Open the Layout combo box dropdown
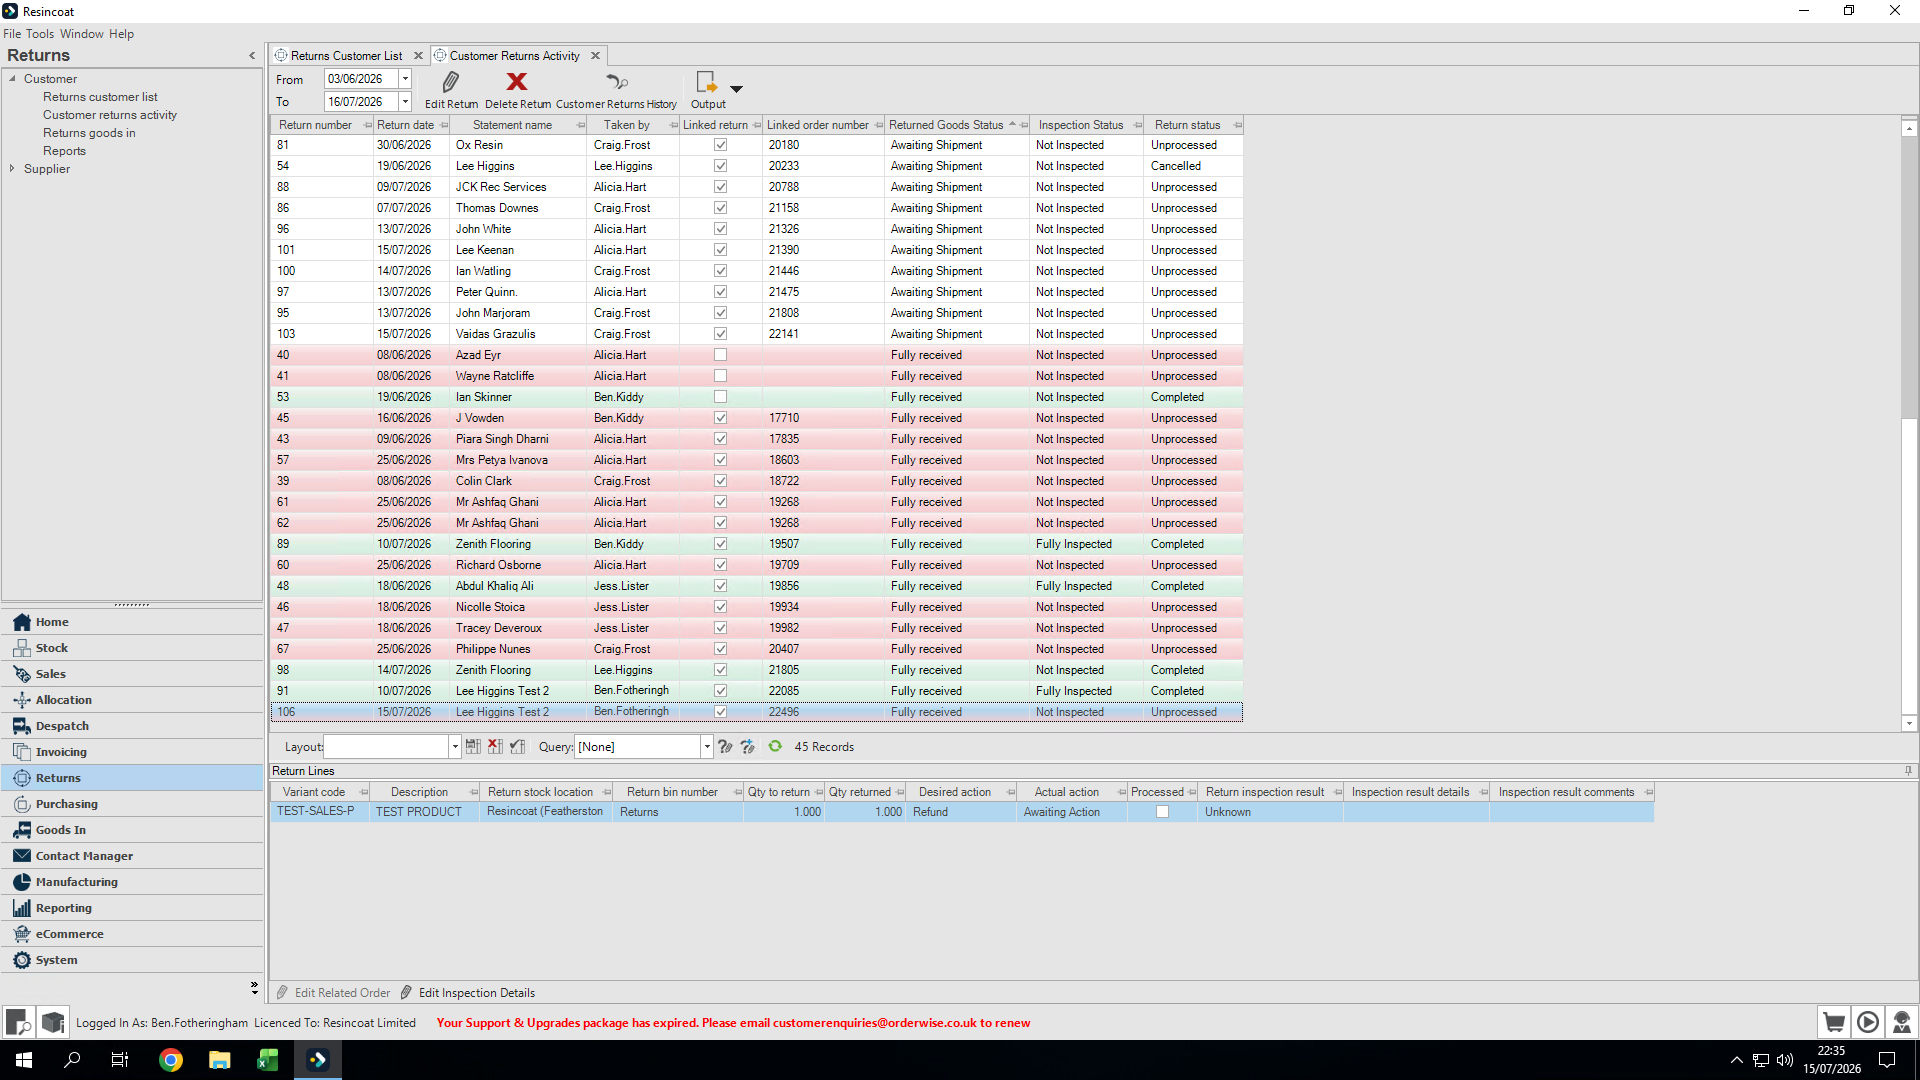Viewport: 1920px width, 1080px height. click(x=455, y=747)
